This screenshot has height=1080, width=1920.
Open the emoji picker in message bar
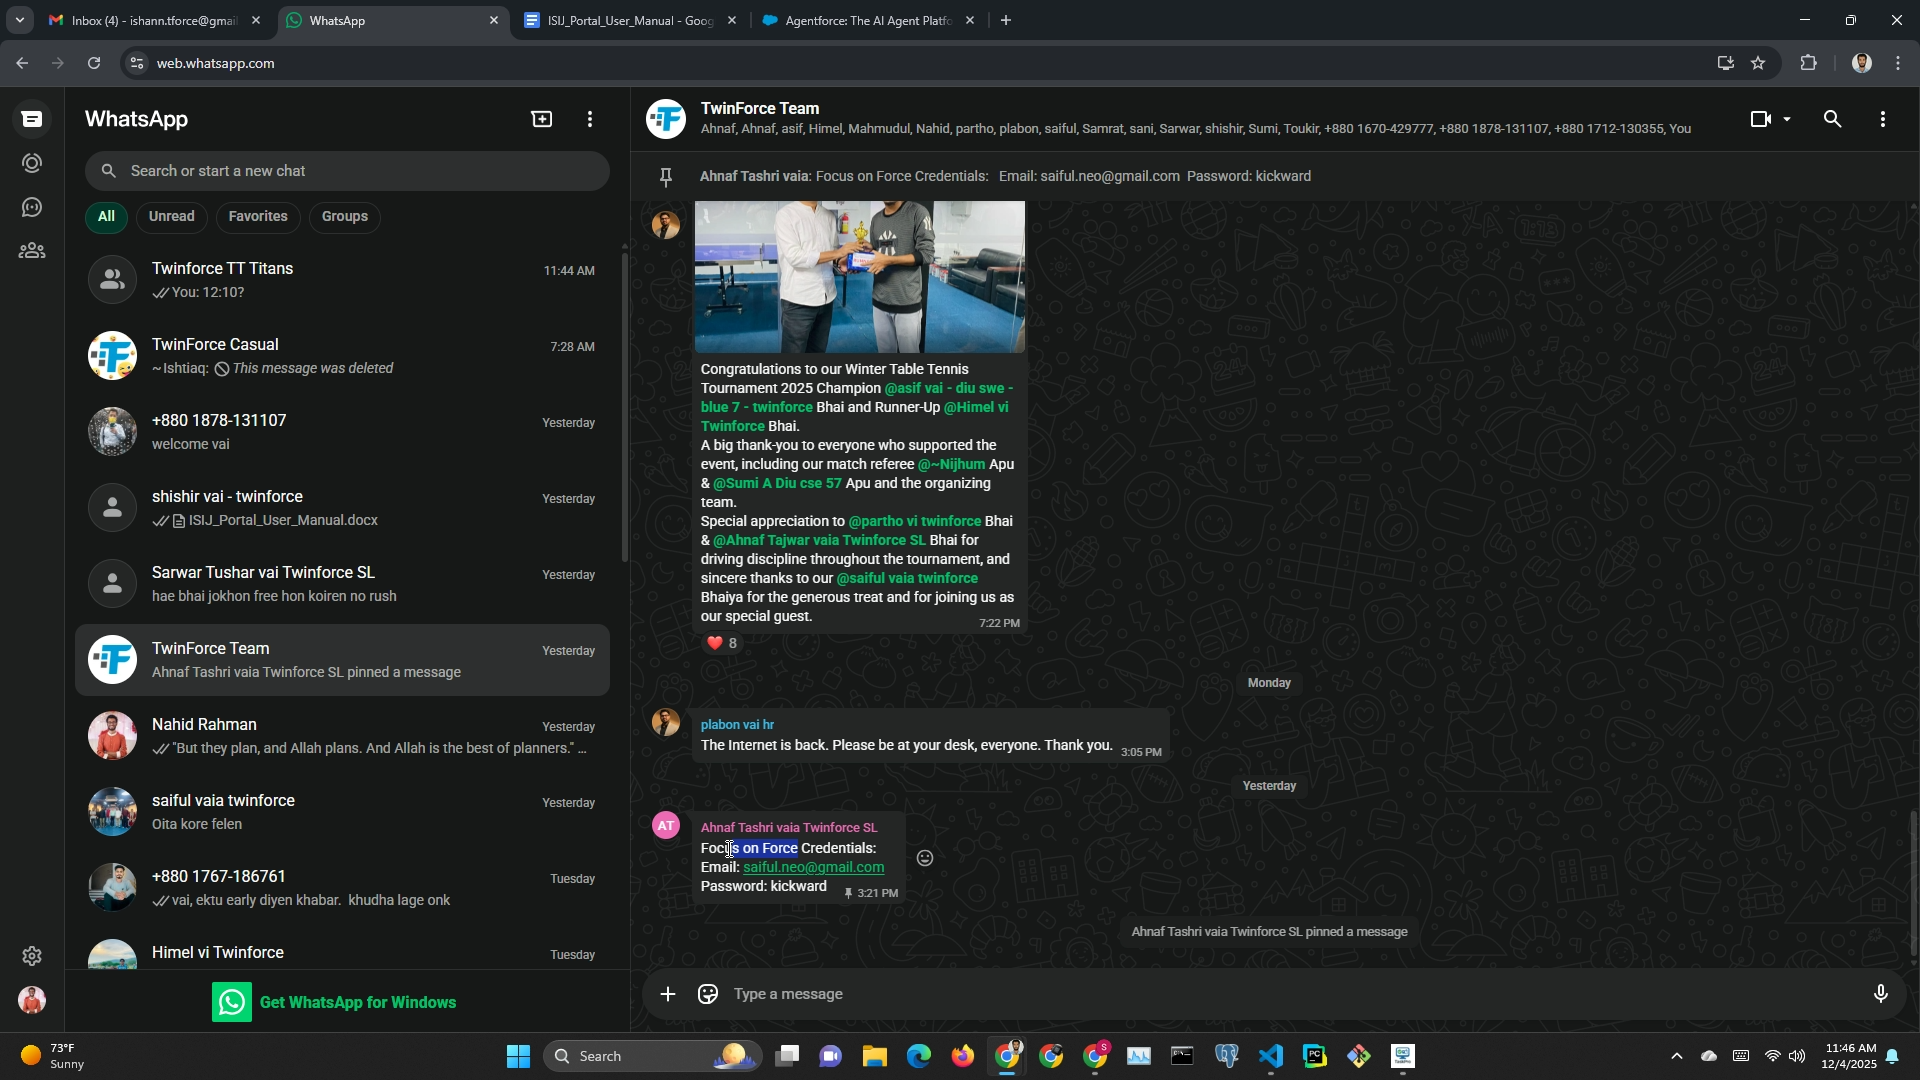tap(708, 994)
